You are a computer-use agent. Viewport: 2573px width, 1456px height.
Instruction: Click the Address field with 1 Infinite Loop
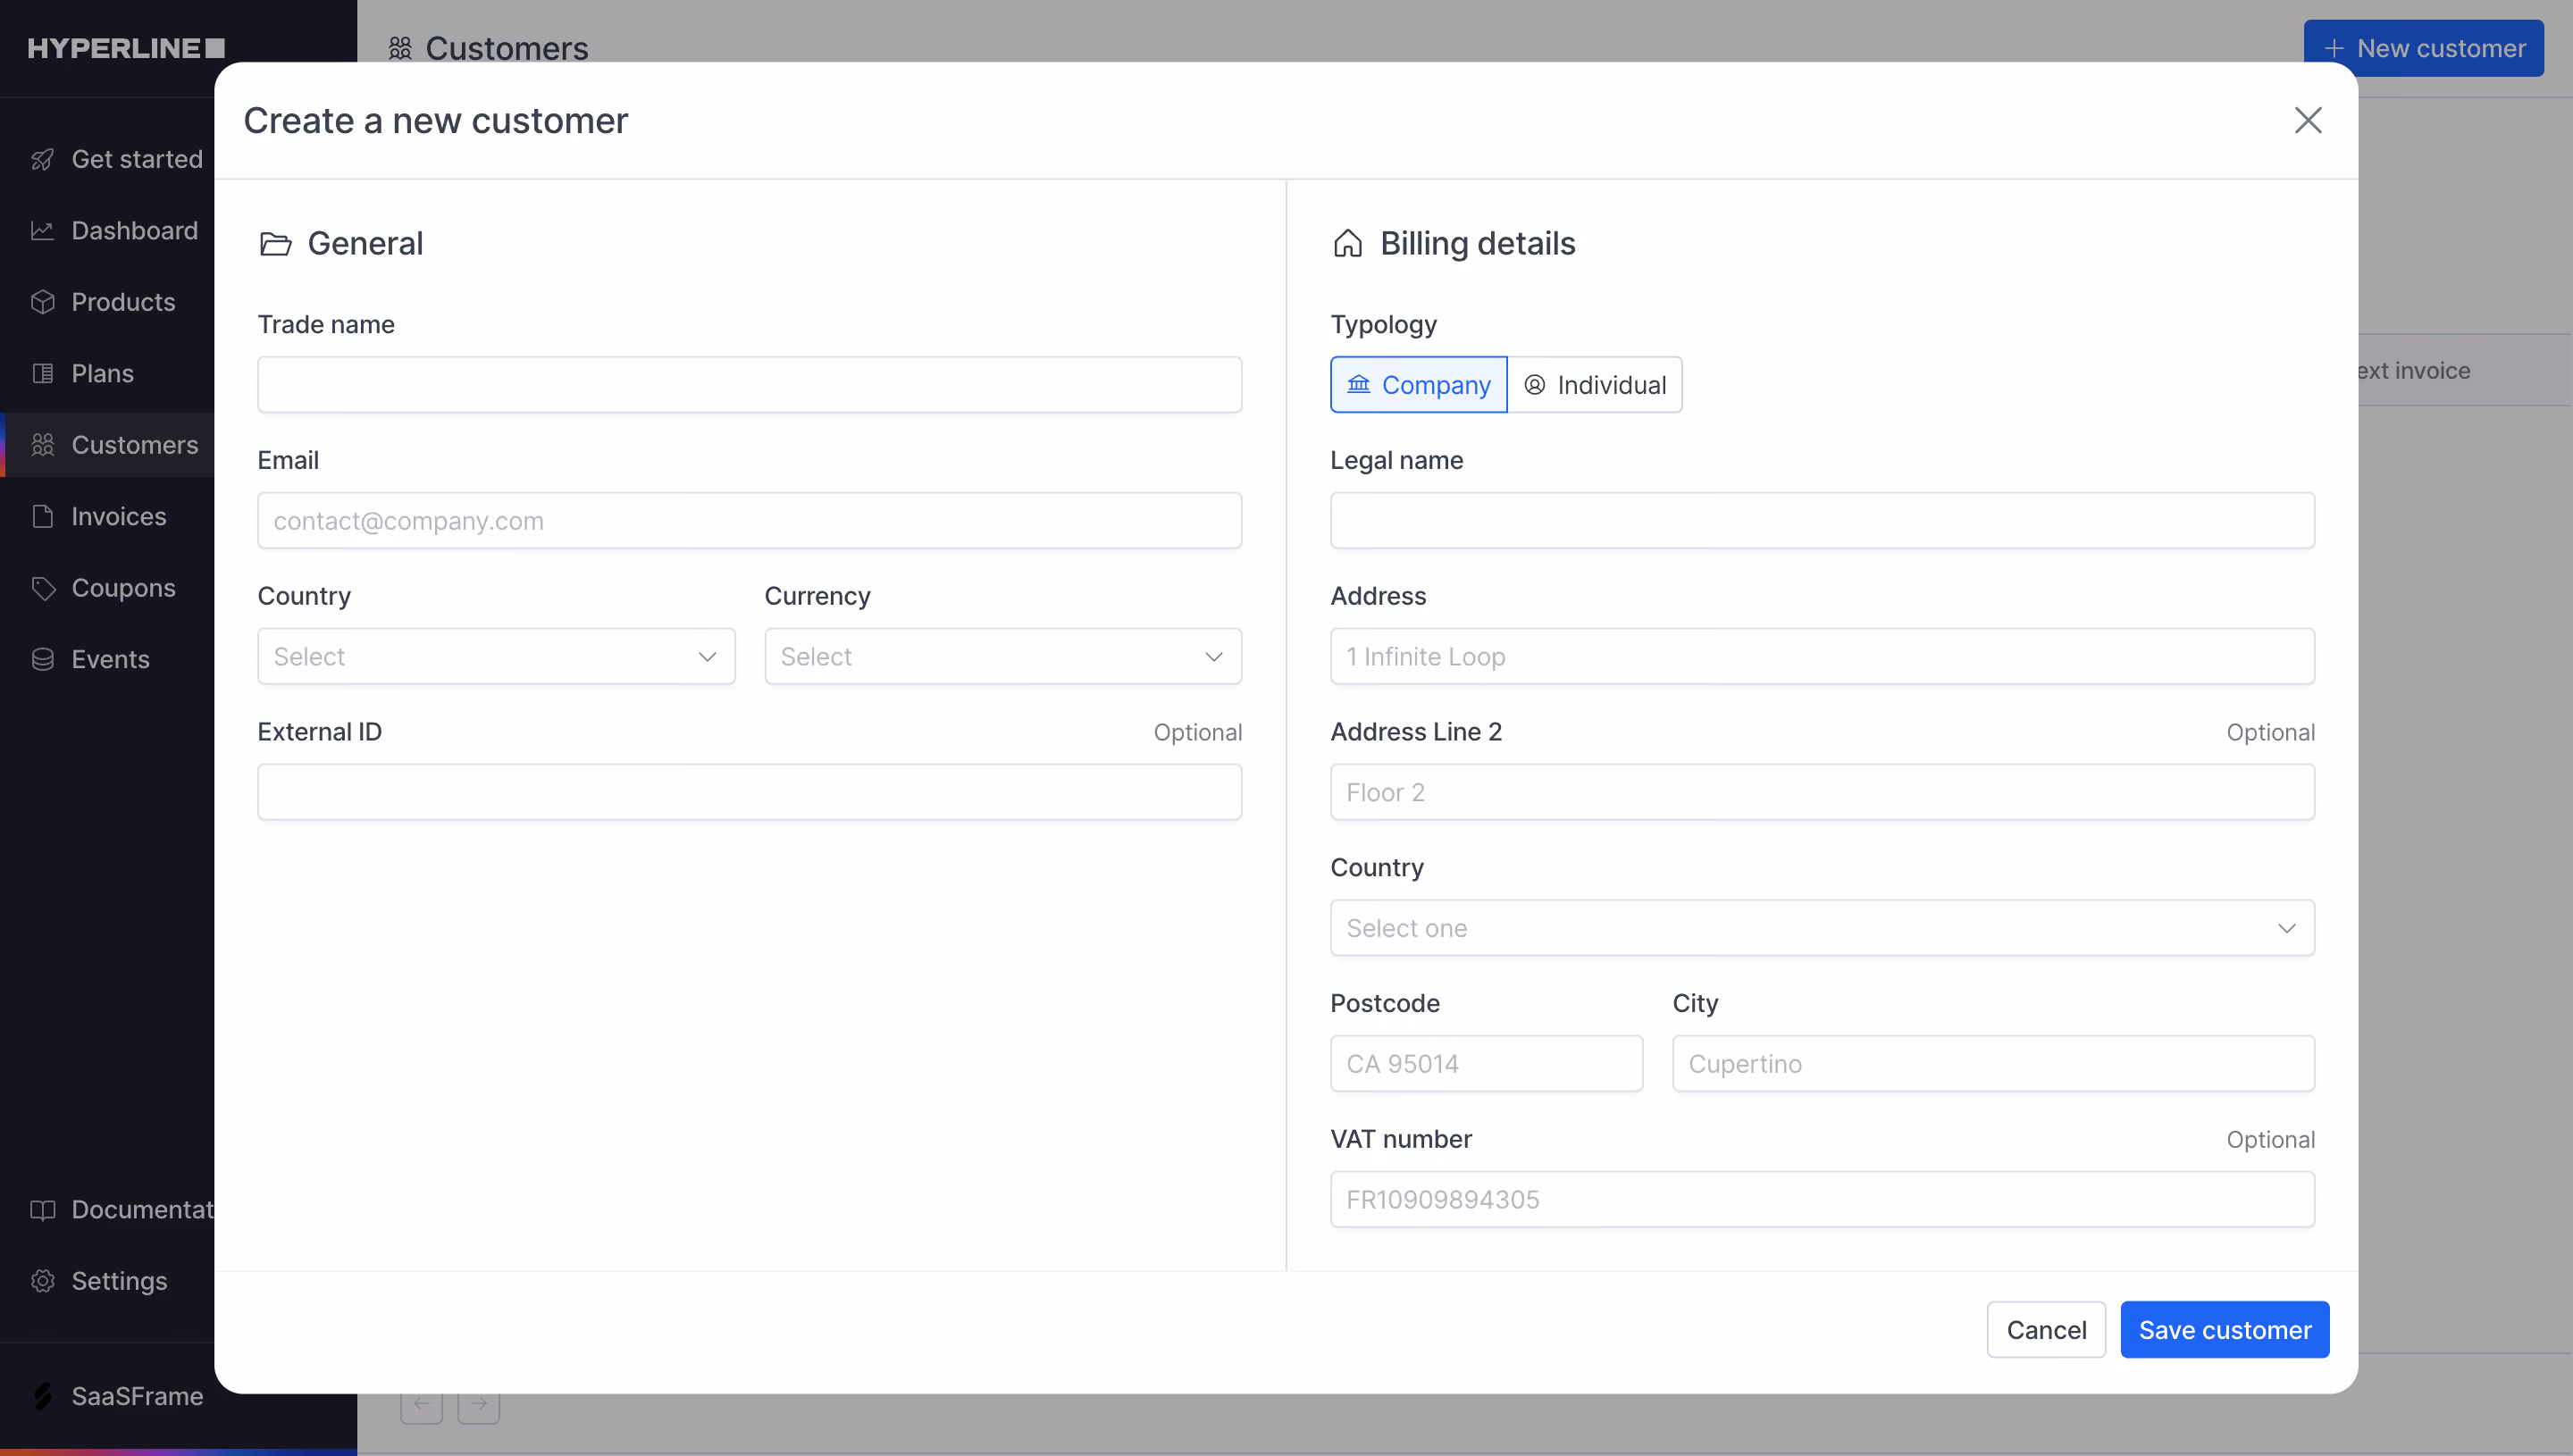point(1821,657)
